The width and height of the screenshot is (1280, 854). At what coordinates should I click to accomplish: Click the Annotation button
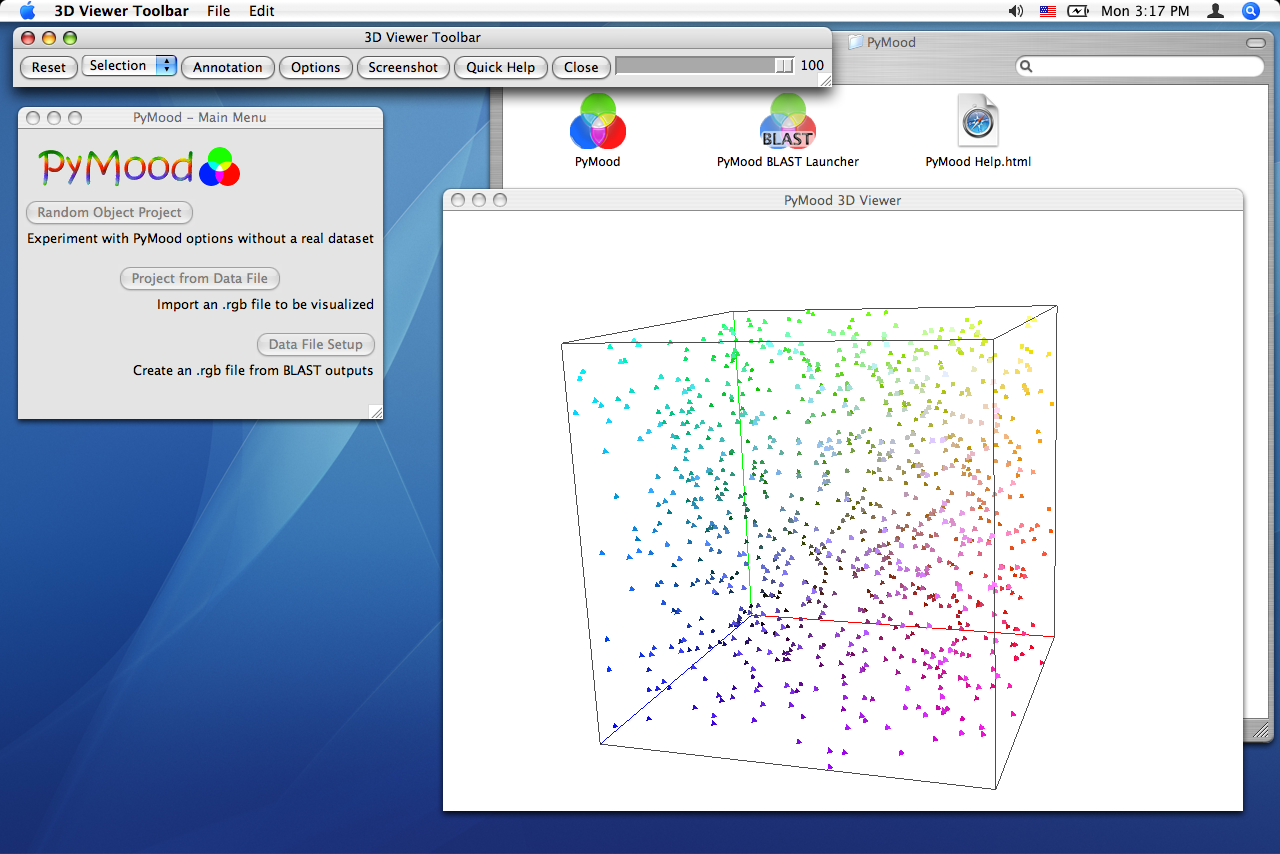(x=228, y=67)
